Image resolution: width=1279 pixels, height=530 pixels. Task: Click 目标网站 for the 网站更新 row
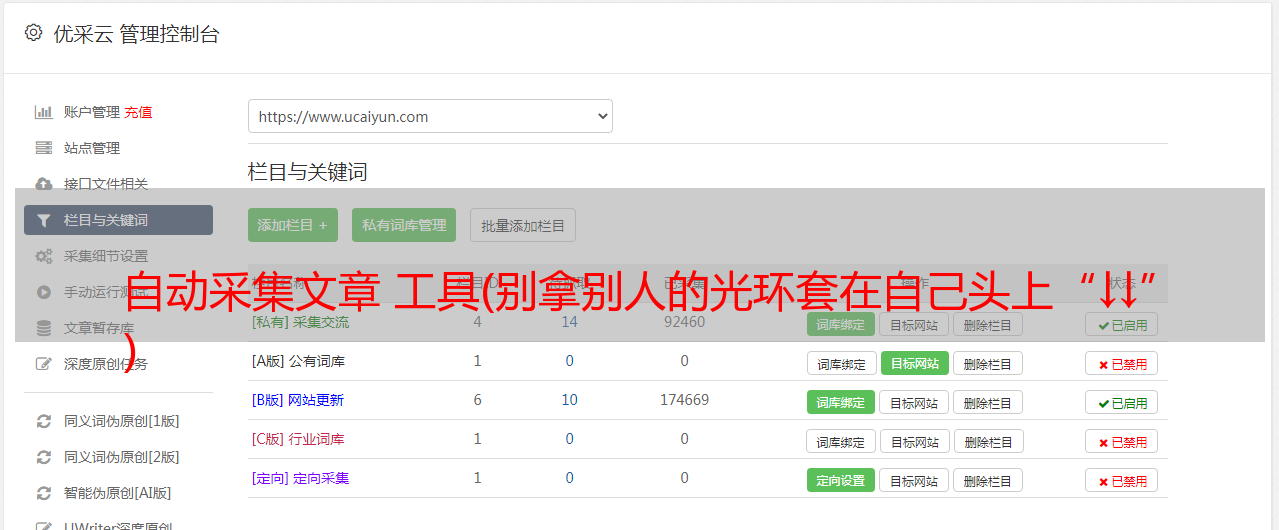coord(914,402)
